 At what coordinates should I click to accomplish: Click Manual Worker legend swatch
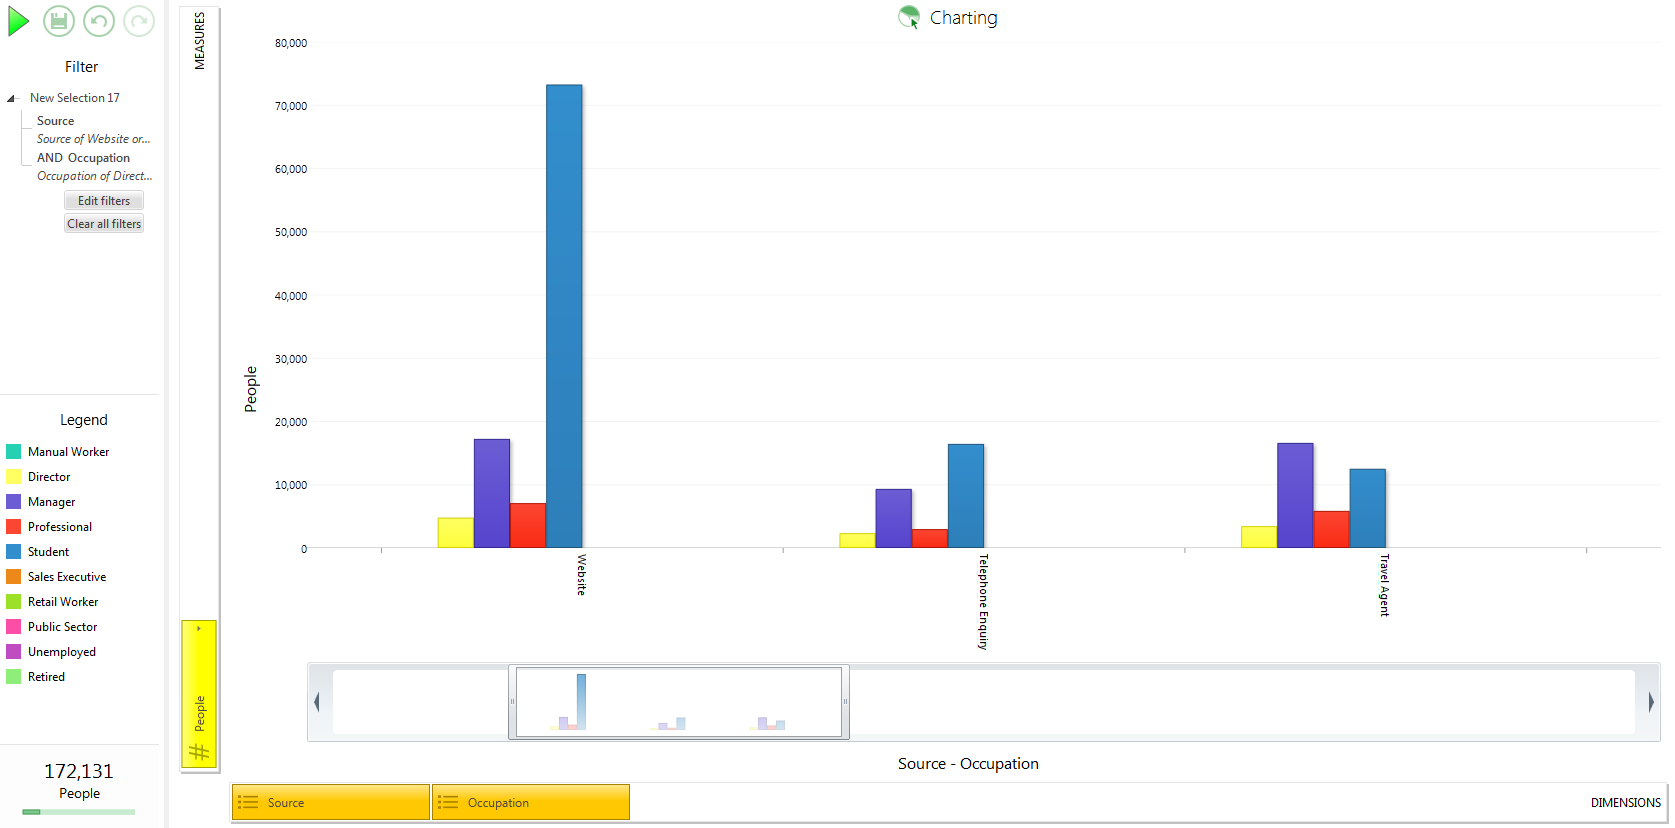[14, 452]
